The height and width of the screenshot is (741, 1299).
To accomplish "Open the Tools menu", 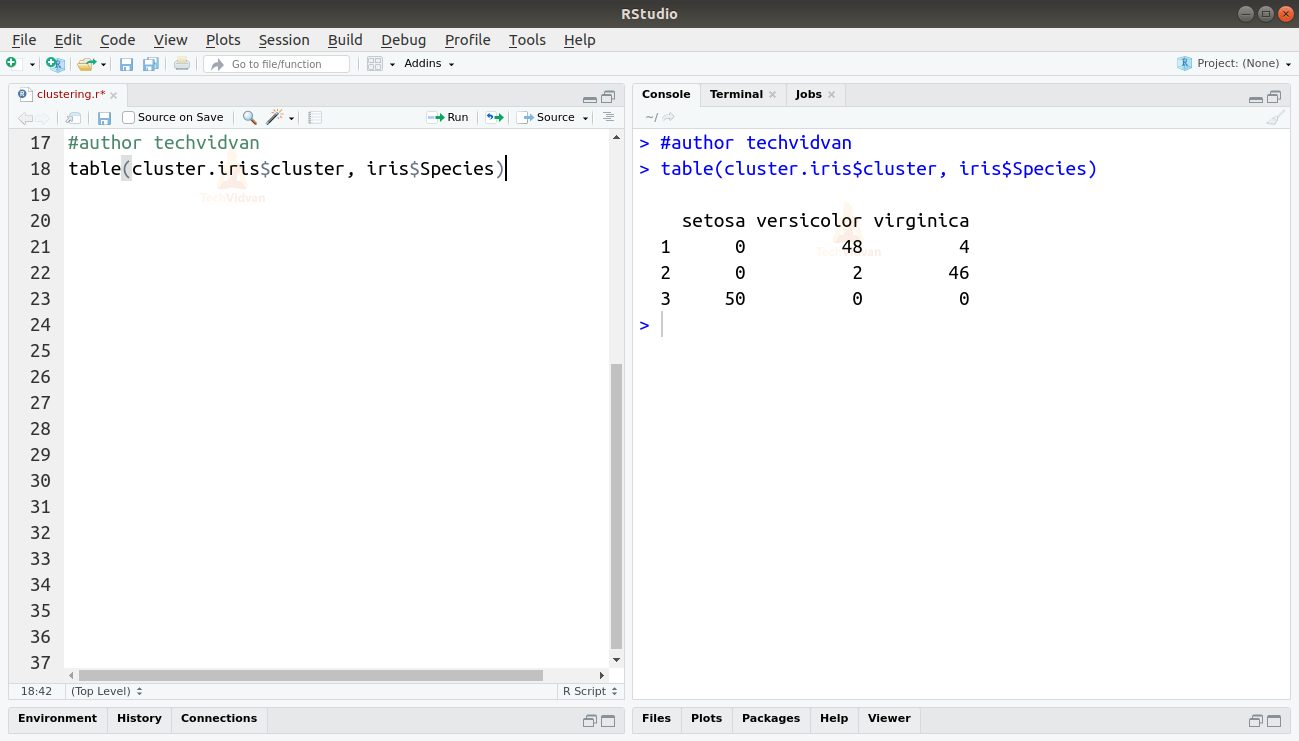I will [x=527, y=40].
